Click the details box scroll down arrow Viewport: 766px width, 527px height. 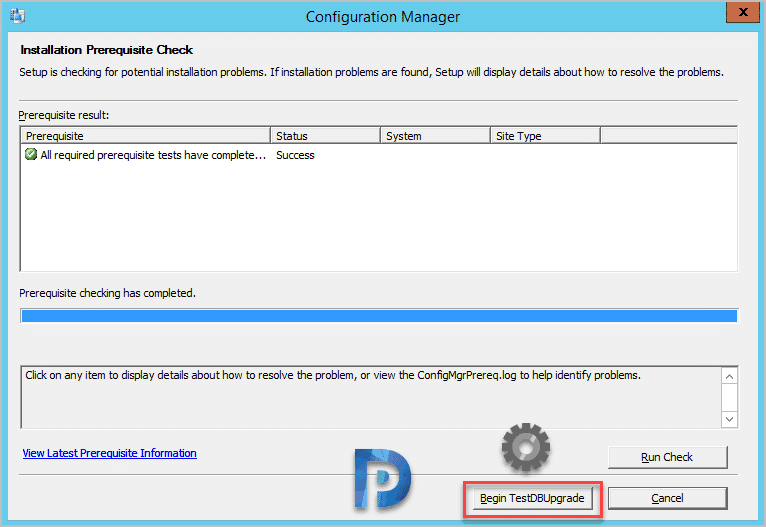[x=729, y=419]
